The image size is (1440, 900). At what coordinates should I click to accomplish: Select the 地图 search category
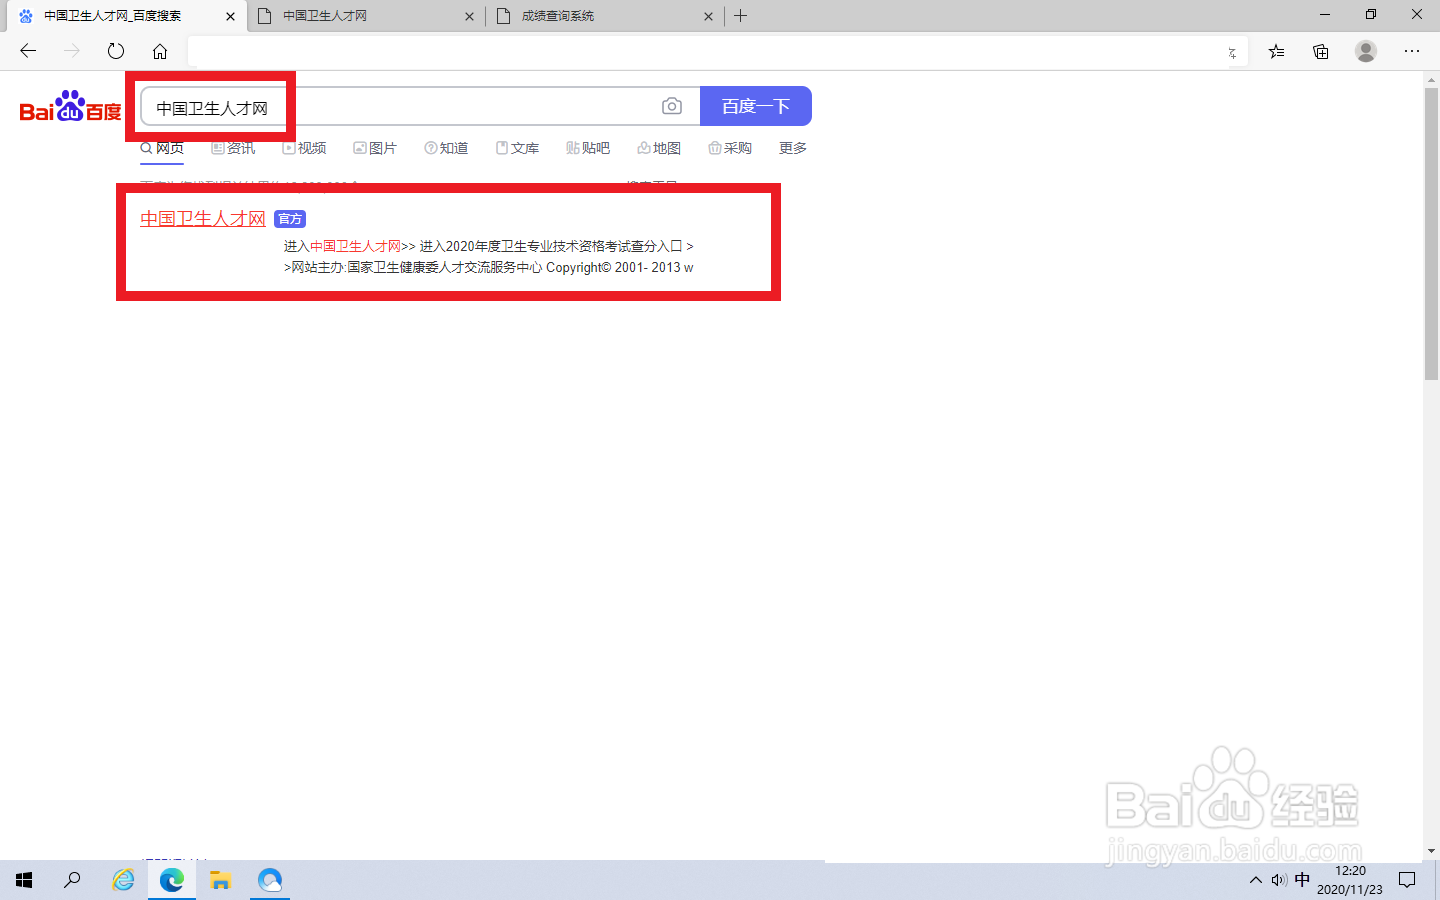coord(659,148)
